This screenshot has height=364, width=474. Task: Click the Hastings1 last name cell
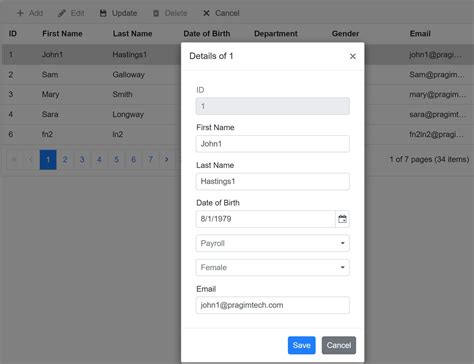tap(130, 55)
